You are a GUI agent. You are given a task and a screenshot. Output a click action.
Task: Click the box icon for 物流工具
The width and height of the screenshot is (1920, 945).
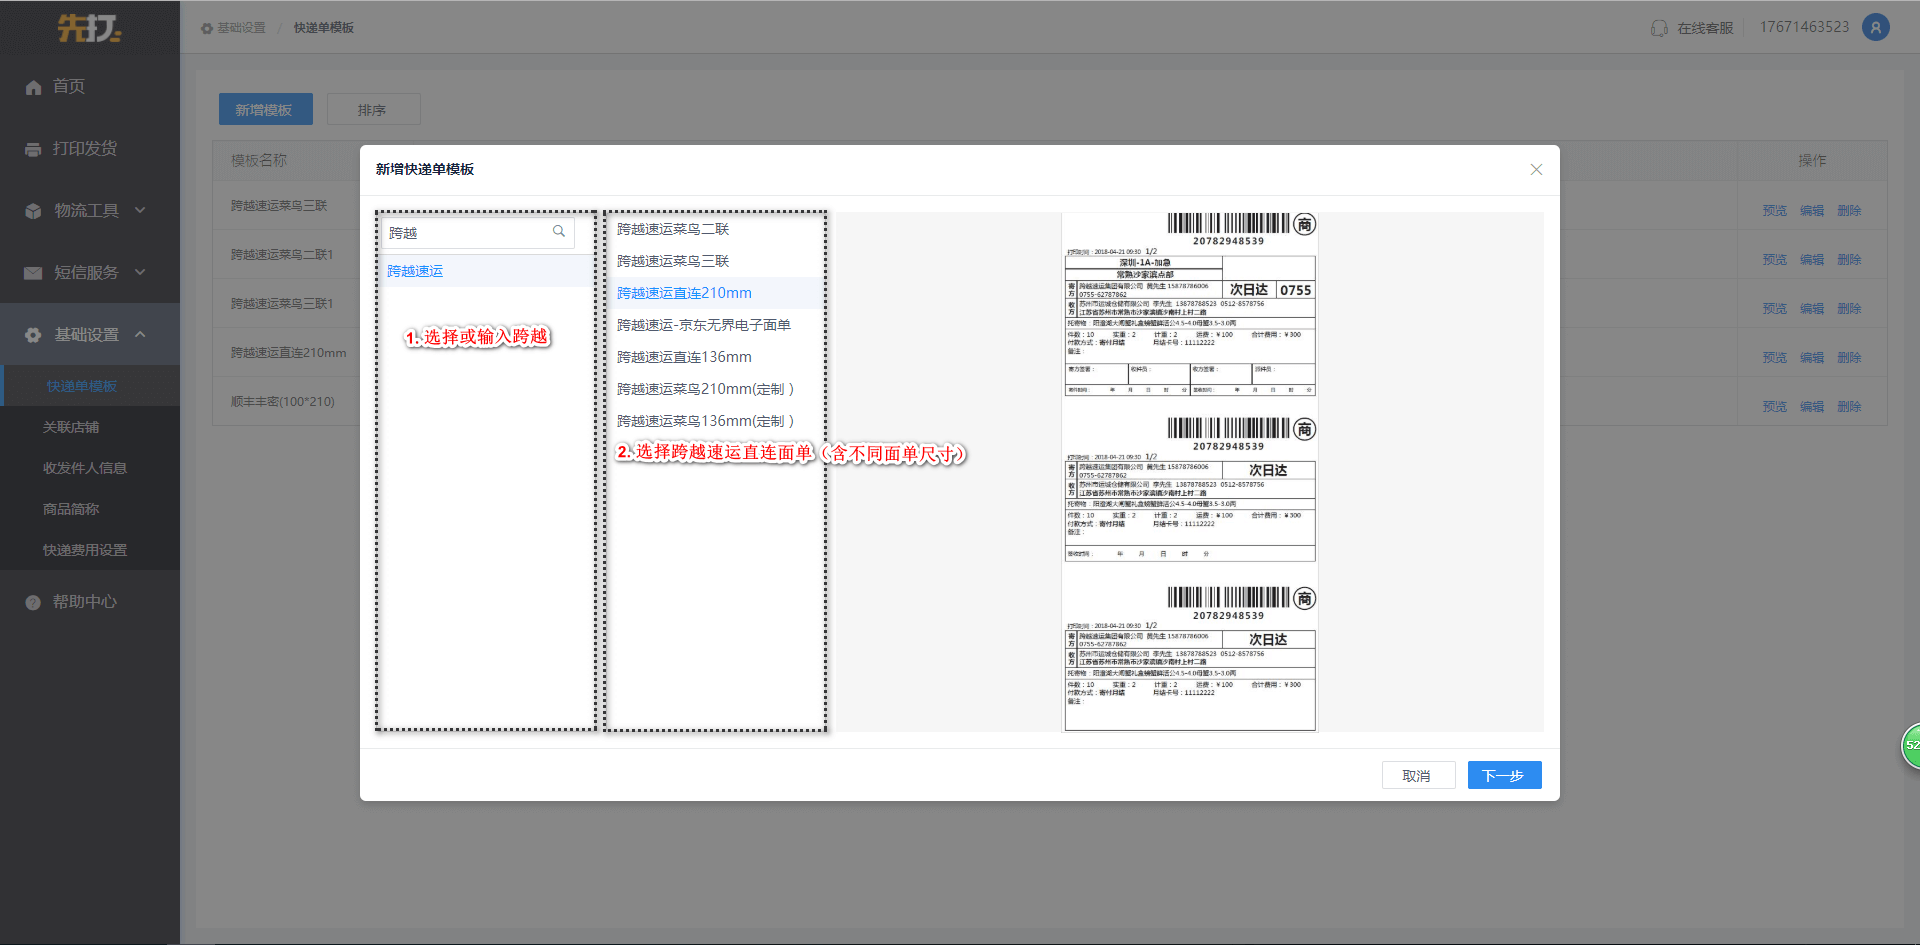coord(33,211)
